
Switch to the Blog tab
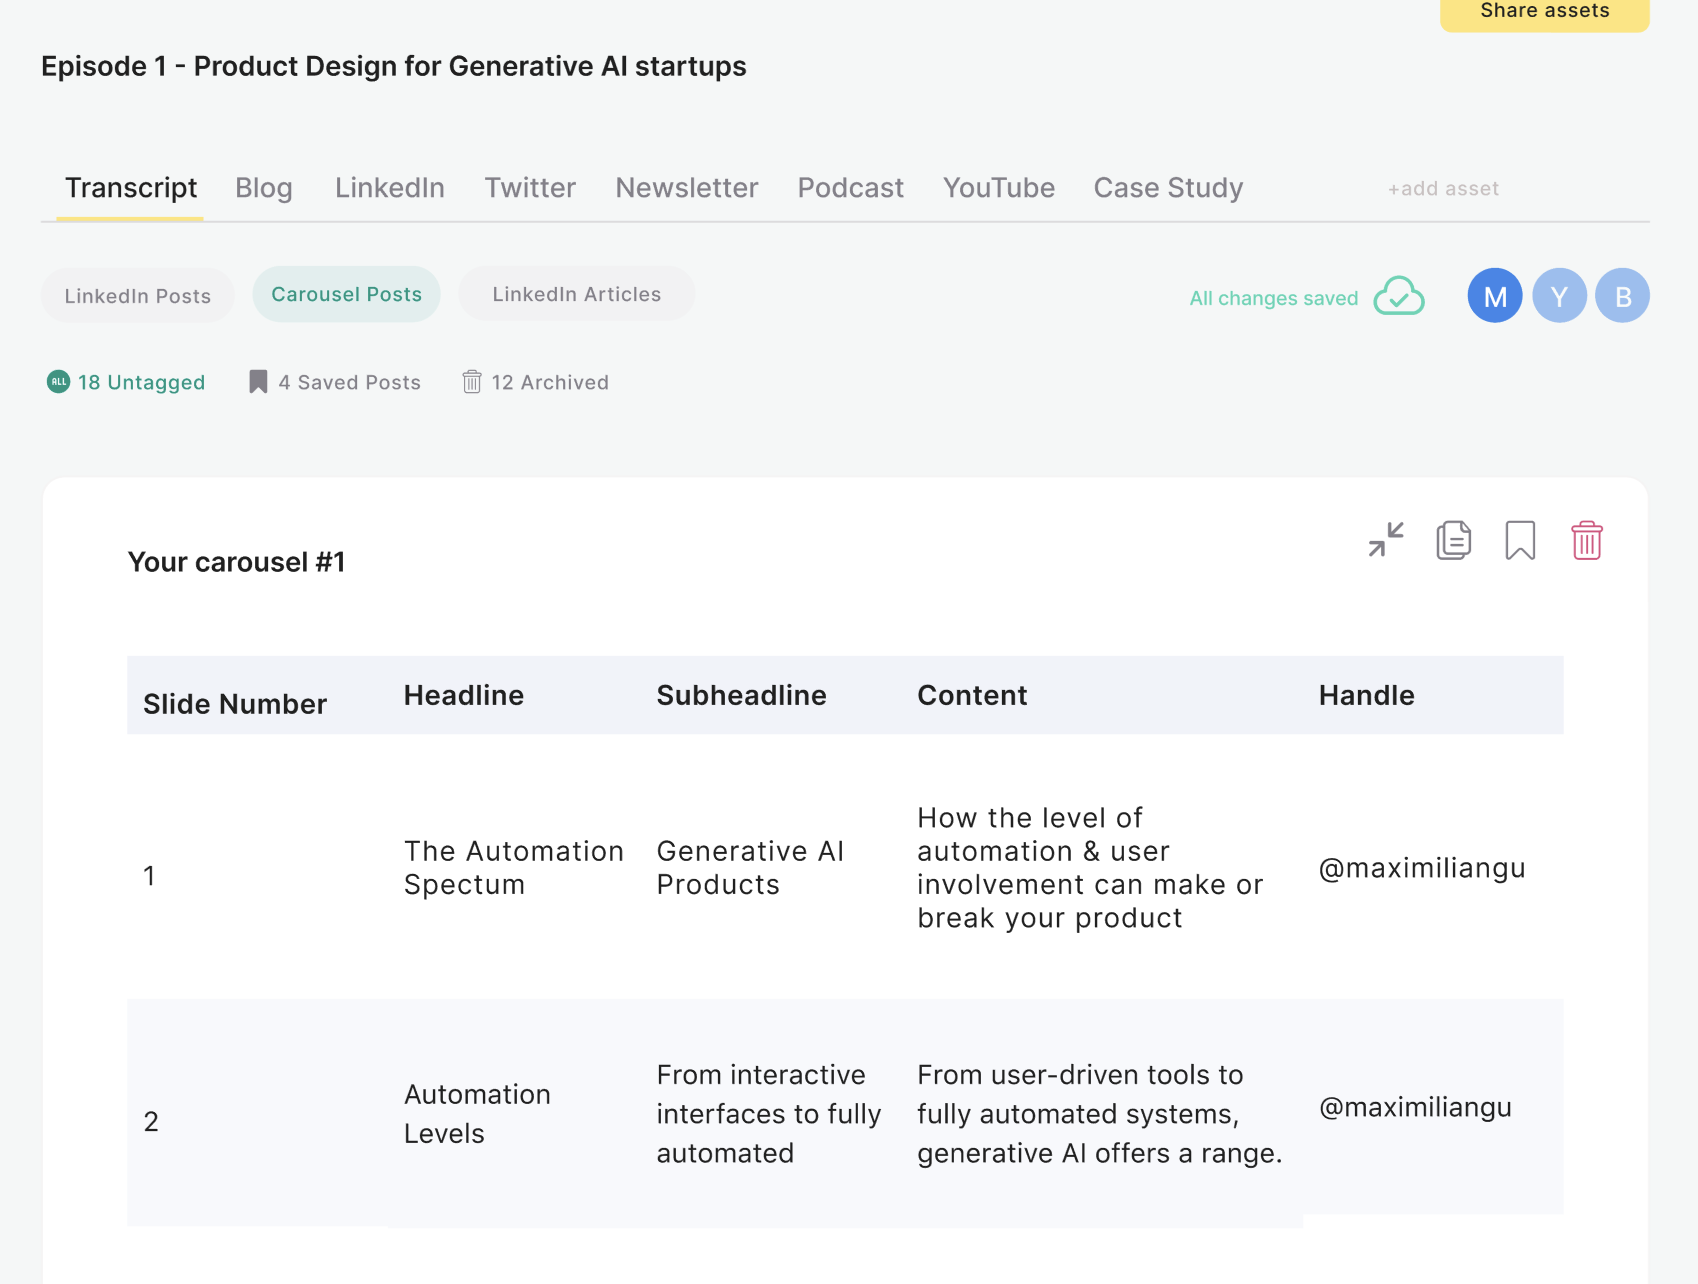pyautogui.click(x=263, y=188)
